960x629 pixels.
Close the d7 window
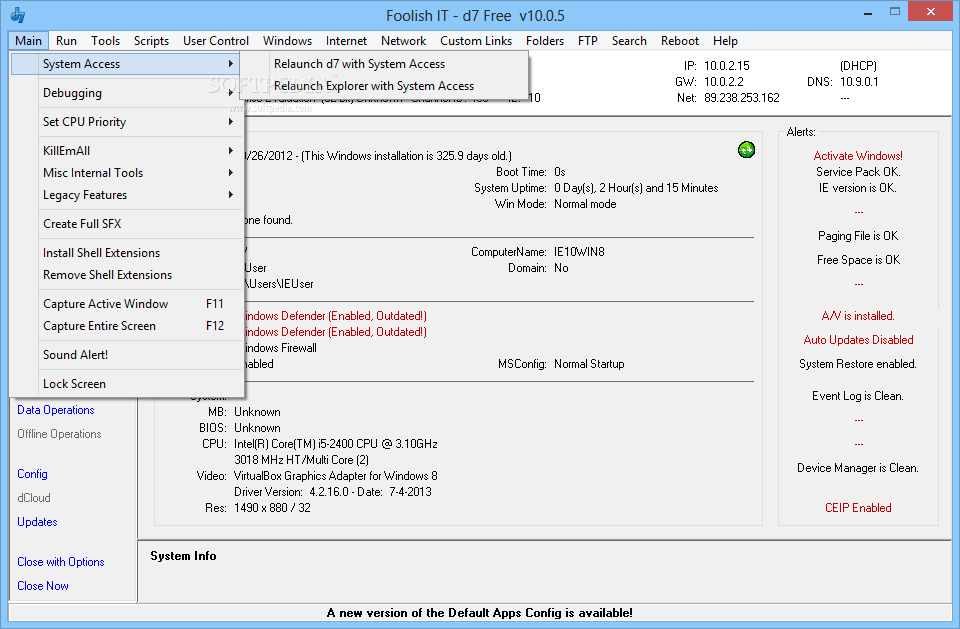(931, 11)
